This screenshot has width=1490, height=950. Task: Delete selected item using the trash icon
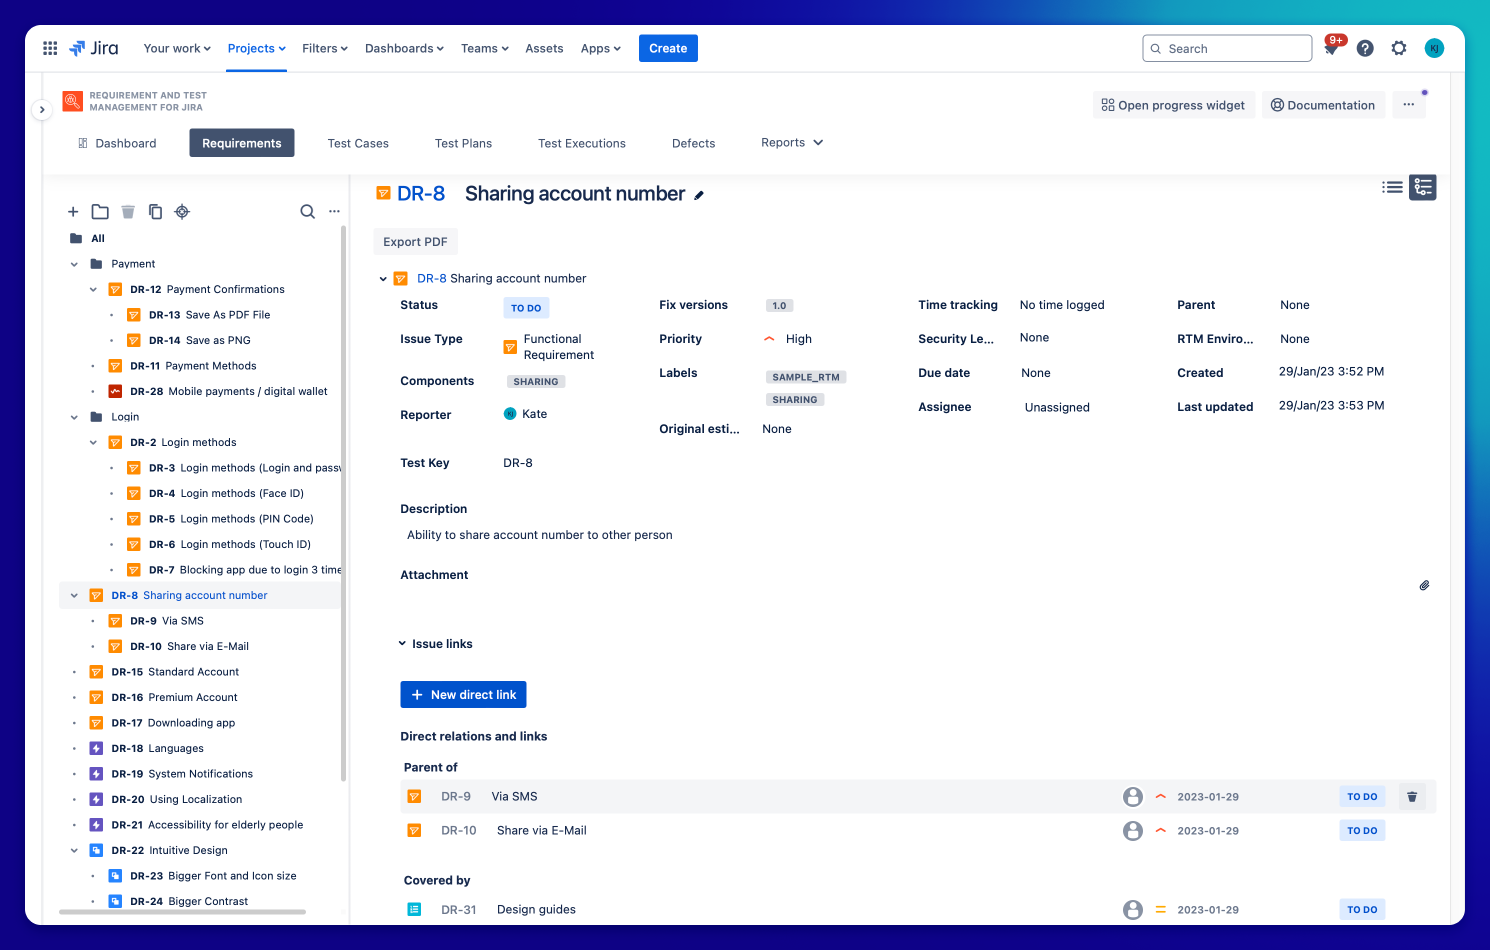(128, 211)
